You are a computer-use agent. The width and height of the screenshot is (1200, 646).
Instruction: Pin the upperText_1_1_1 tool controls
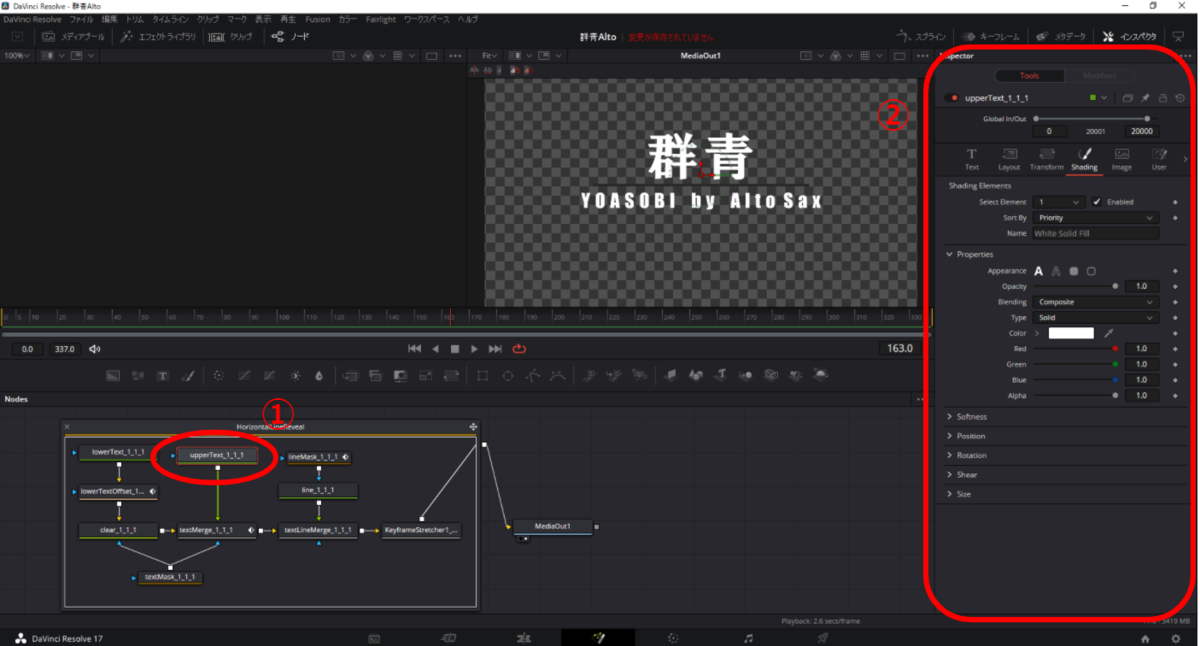(1145, 98)
